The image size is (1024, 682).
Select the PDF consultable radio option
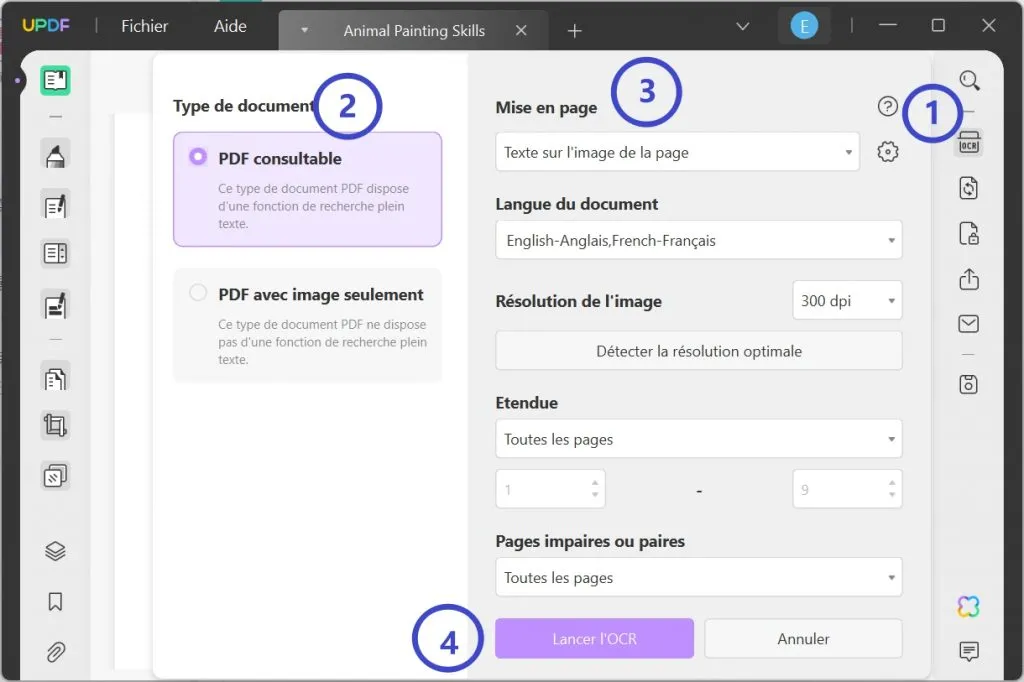coord(198,157)
